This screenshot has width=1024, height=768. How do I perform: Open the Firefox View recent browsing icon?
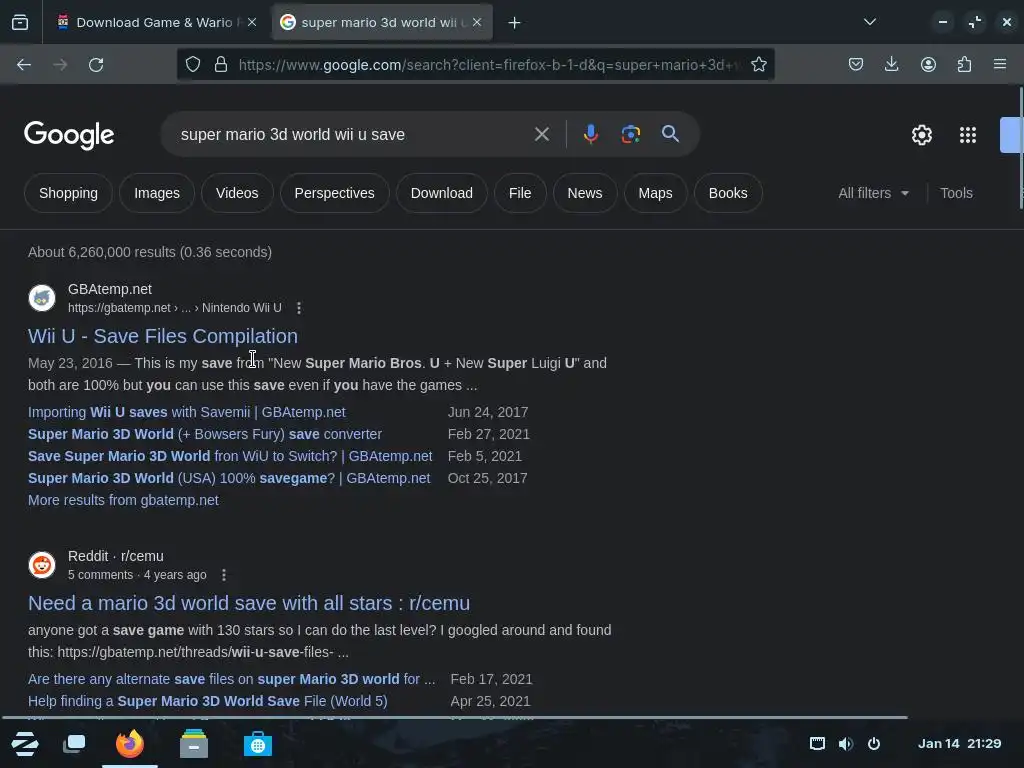[x=20, y=22]
